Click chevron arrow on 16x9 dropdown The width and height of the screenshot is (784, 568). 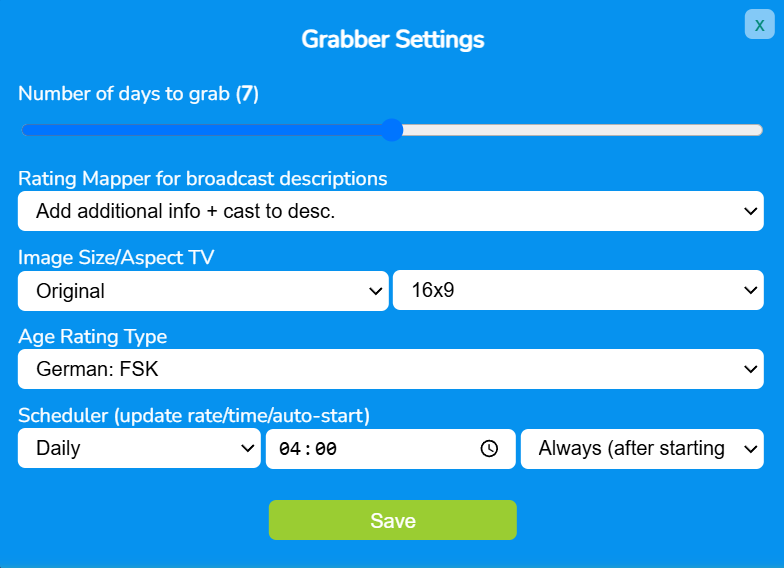[x=750, y=290]
